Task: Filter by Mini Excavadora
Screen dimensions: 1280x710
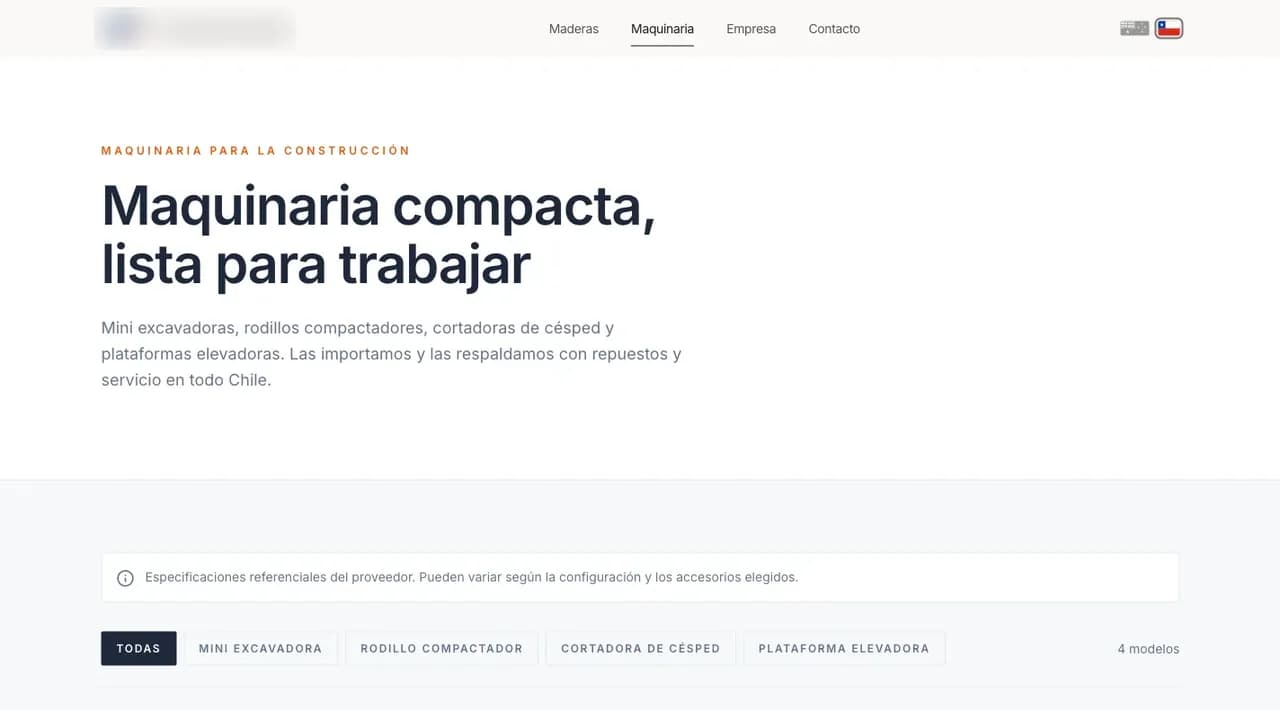Action: coord(260,648)
